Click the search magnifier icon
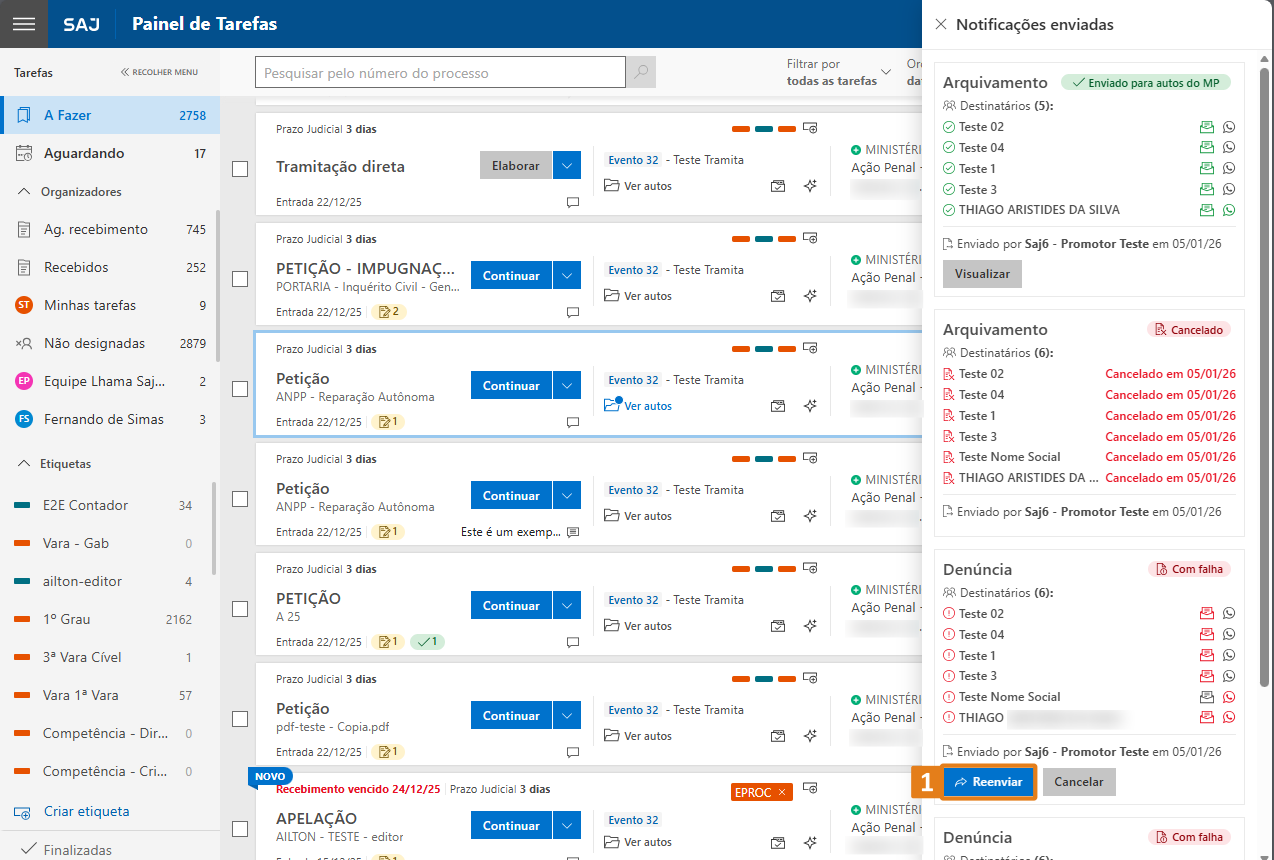The image size is (1274, 860). coord(640,73)
